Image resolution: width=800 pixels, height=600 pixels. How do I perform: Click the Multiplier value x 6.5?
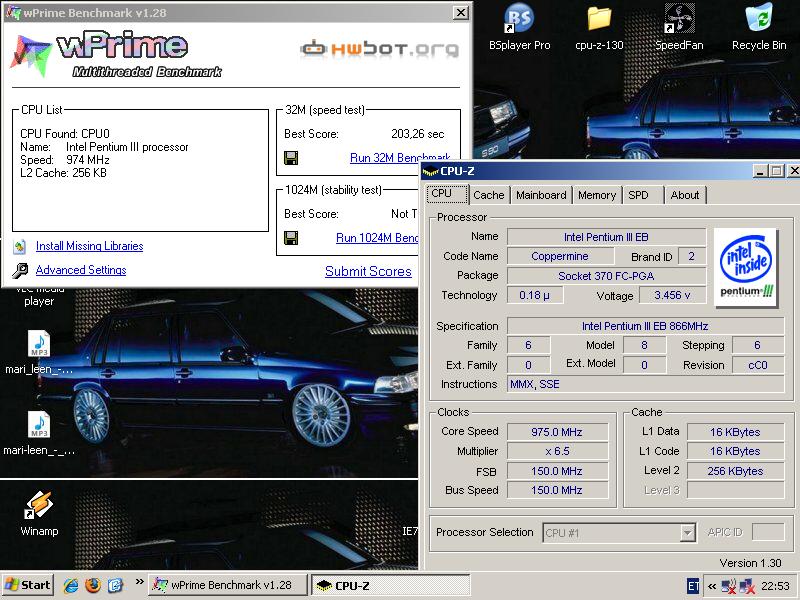tap(557, 451)
